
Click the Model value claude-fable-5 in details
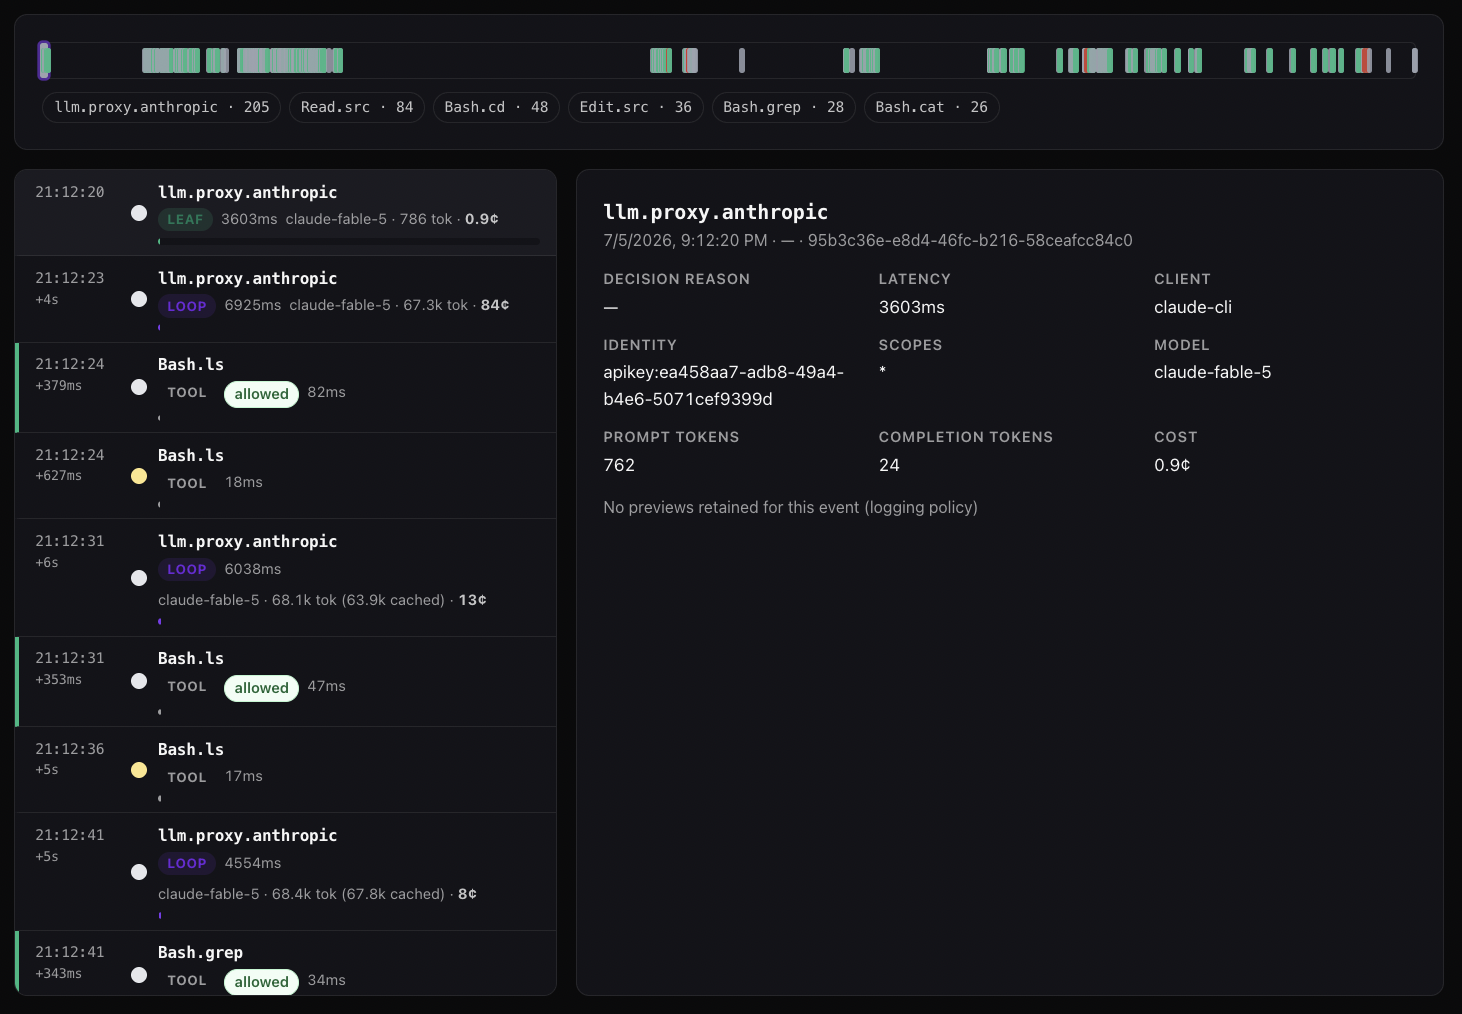tap(1213, 372)
